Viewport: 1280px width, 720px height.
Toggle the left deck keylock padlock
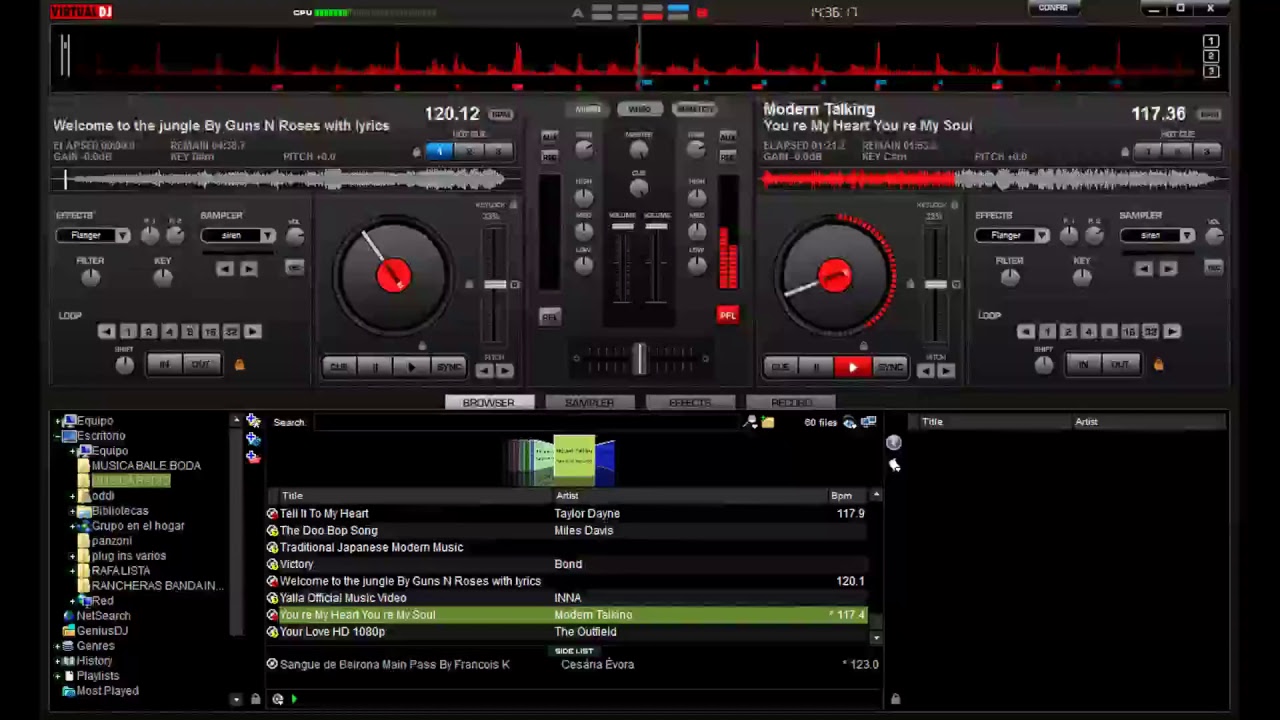tap(513, 204)
